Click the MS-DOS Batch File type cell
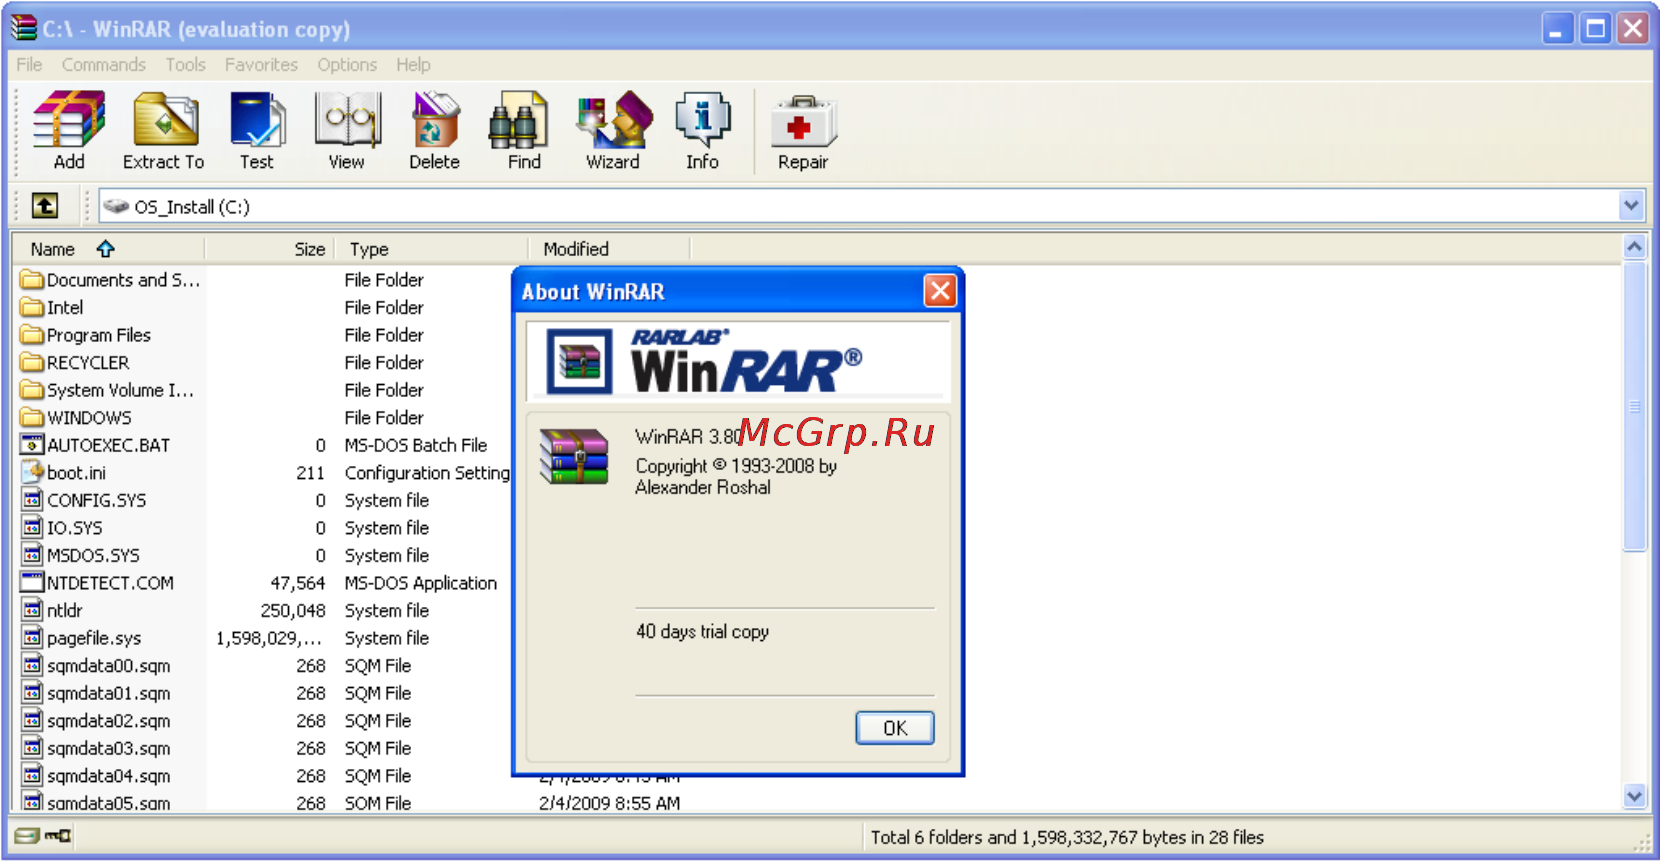 pos(416,445)
